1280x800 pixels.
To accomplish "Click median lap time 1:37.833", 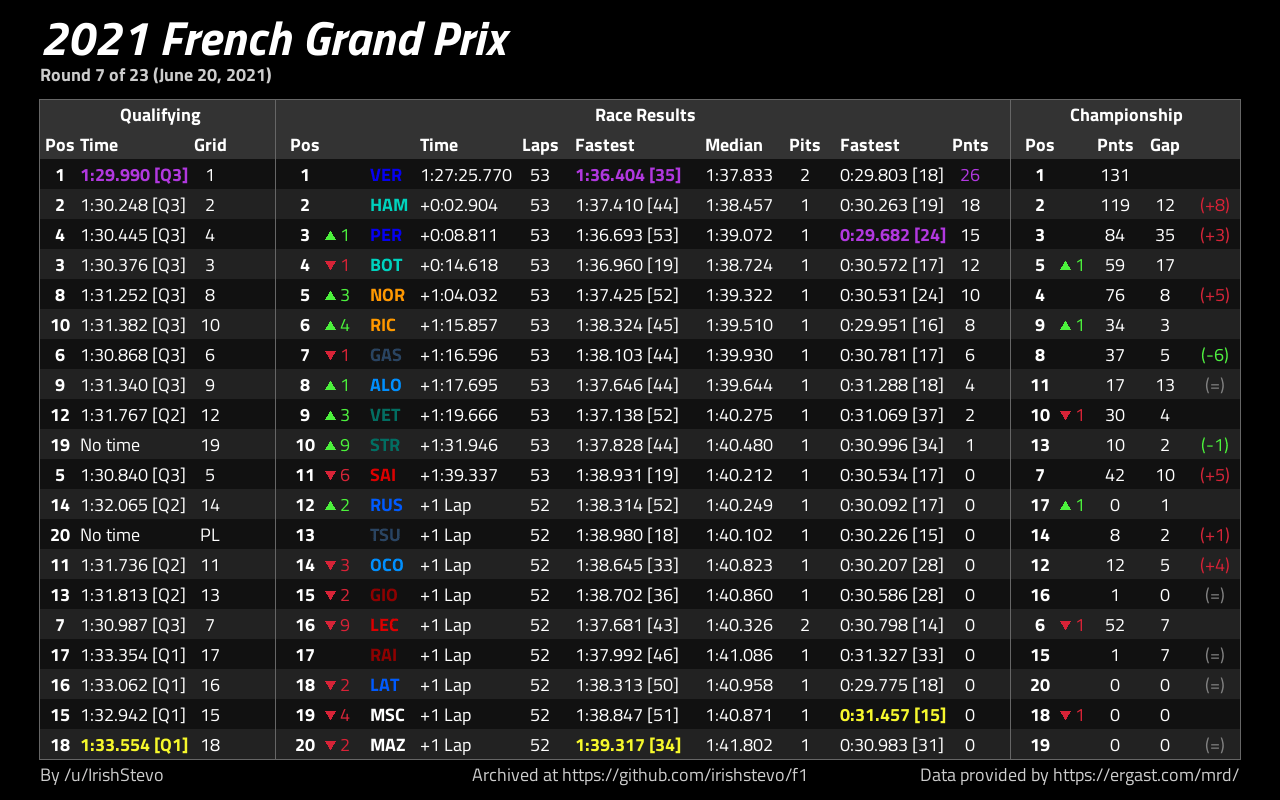I will point(739,175).
